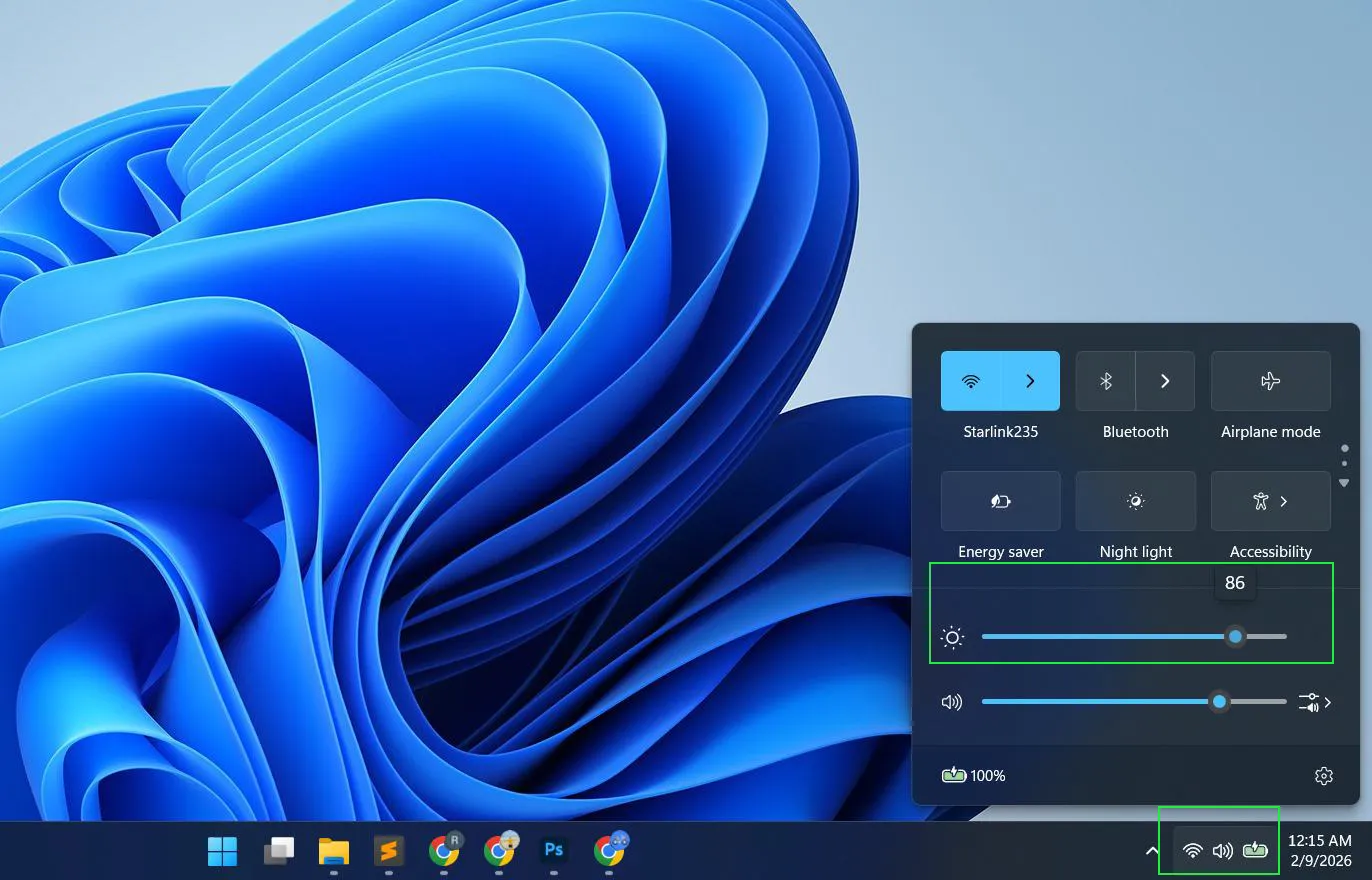Expand the Starlink235 Wi-Fi network list
This screenshot has width=1372, height=880.
pyautogui.click(x=1031, y=381)
